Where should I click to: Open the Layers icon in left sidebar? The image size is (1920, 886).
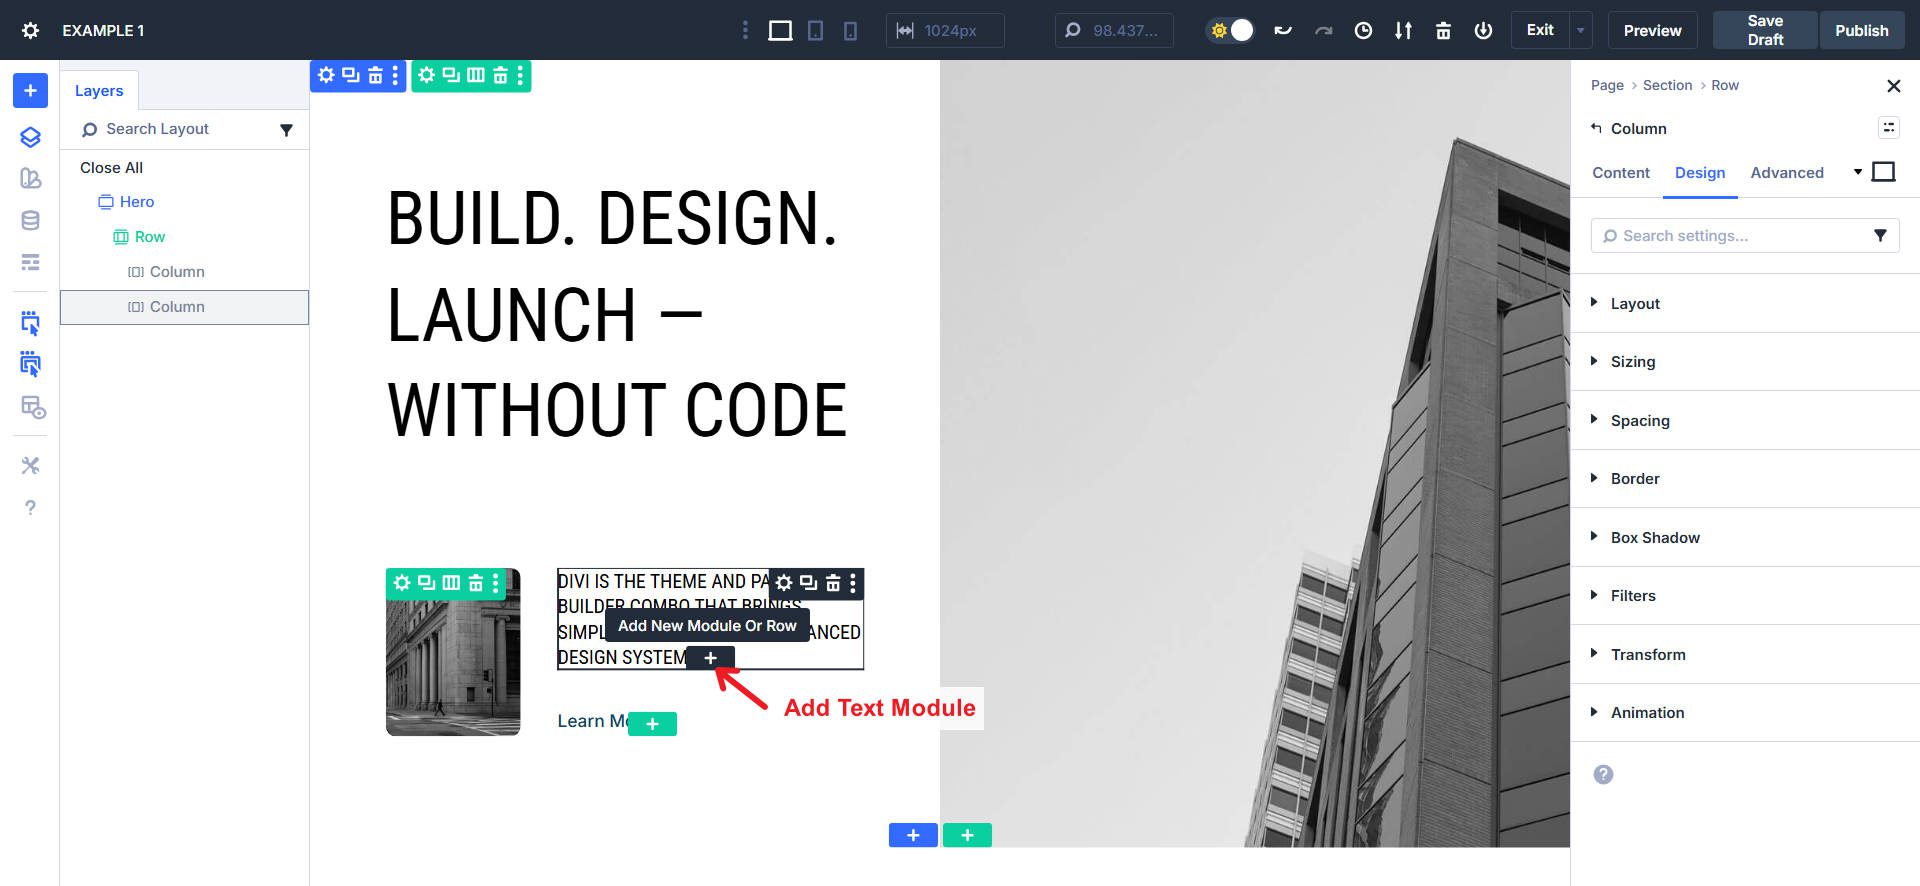[x=30, y=137]
